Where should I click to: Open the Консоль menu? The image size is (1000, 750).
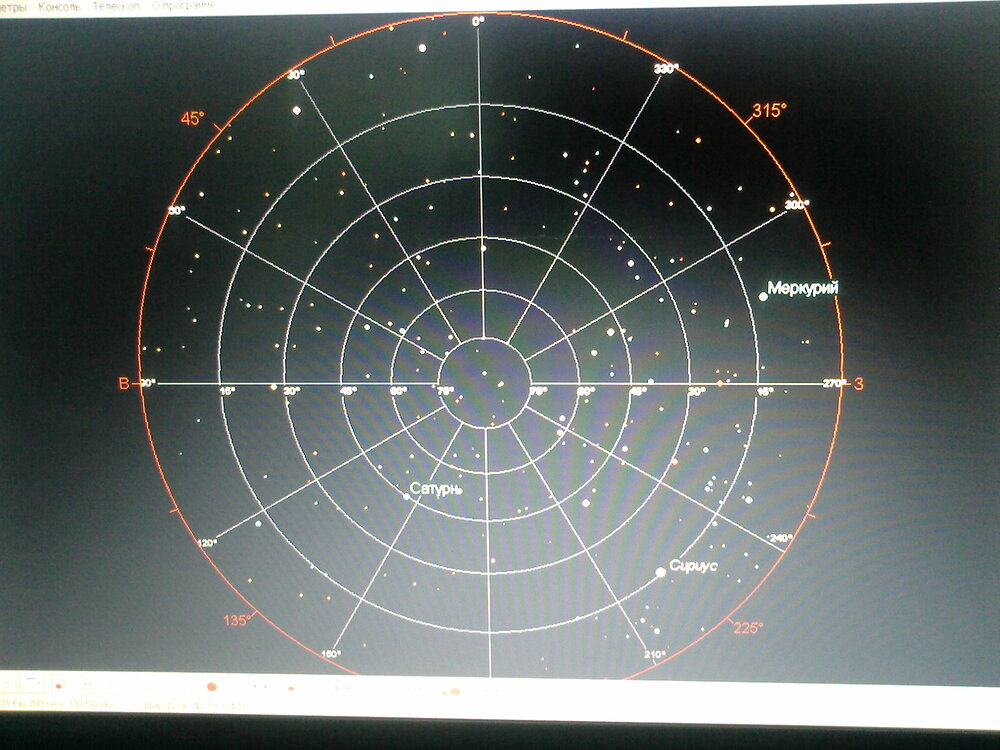pyautogui.click(x=59, y=7)
